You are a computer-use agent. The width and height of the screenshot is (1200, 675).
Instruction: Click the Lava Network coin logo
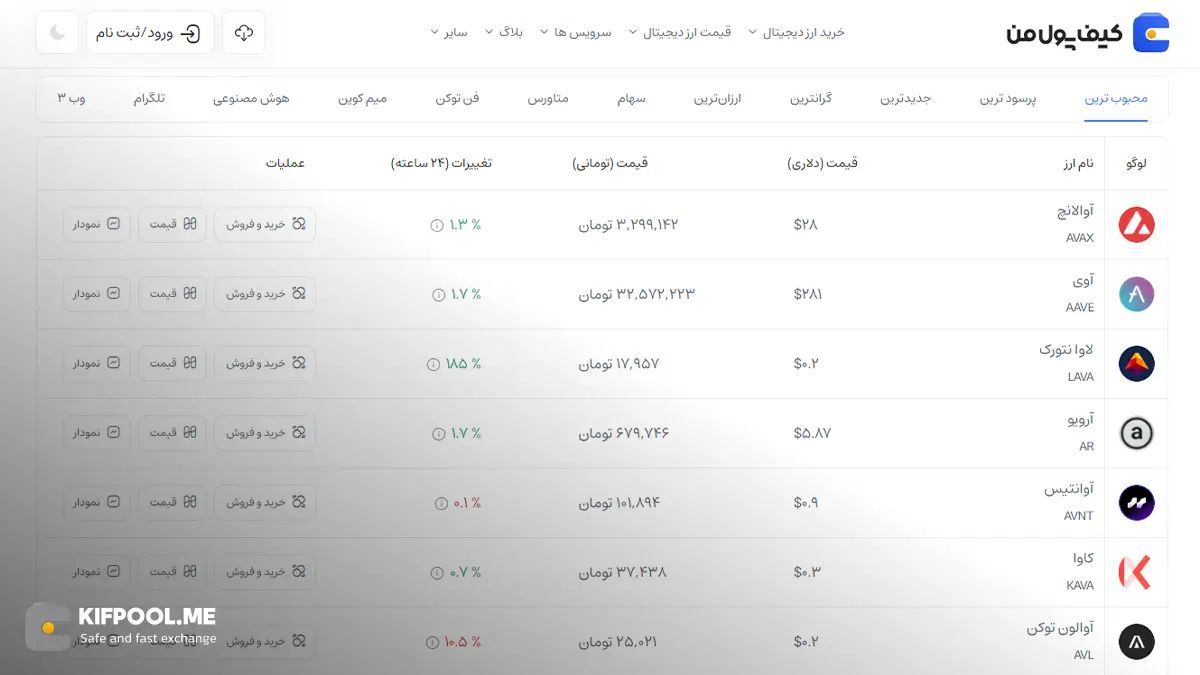pos(1136,364)
